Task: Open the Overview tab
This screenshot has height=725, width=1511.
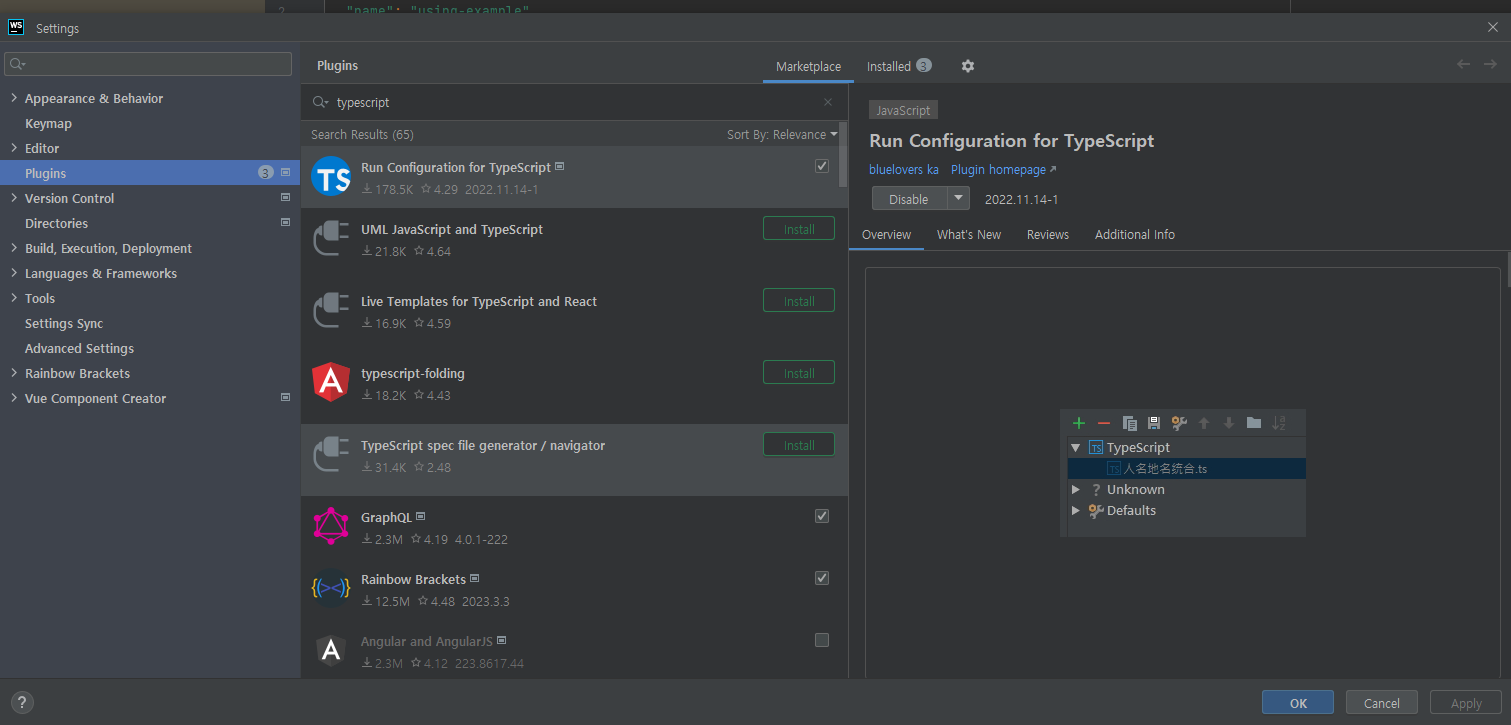Action: (x=886, y=235)
